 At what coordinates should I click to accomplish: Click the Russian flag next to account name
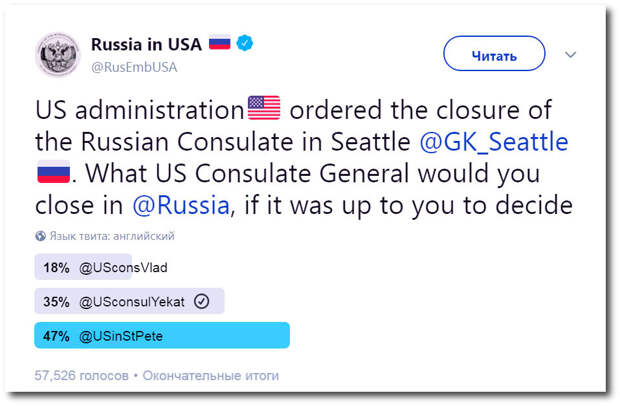pos(219,43)
